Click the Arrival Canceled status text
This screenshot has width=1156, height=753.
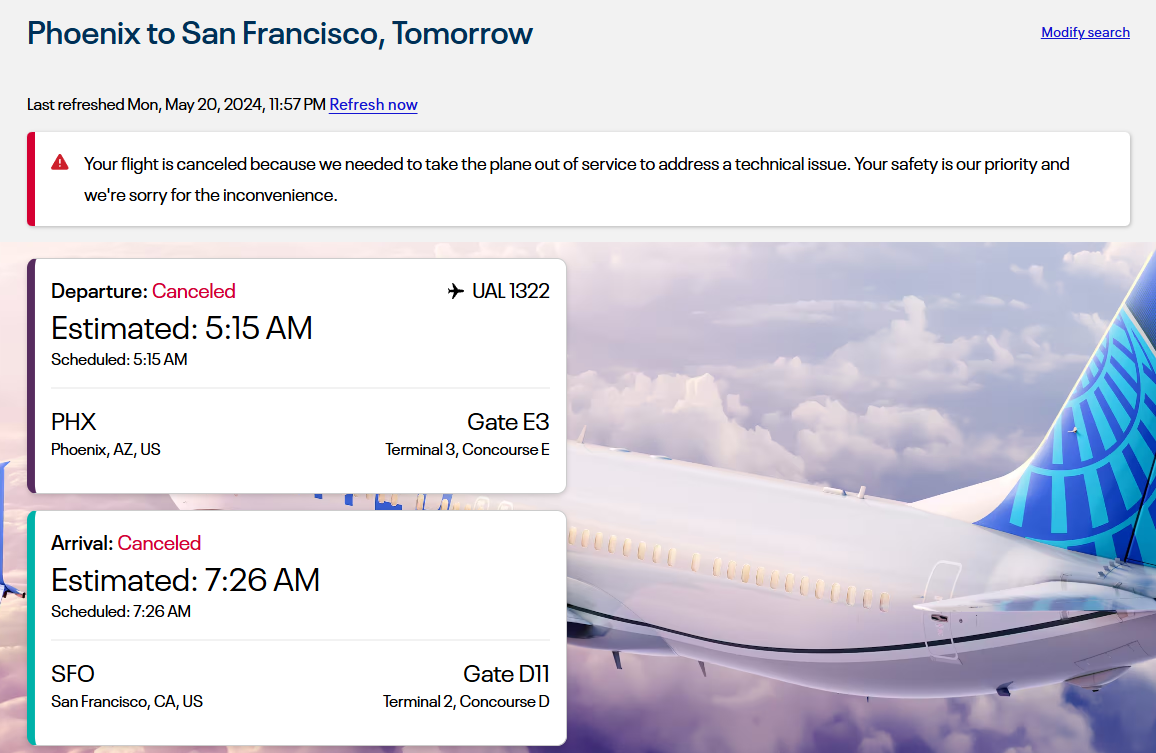point(159,543)
